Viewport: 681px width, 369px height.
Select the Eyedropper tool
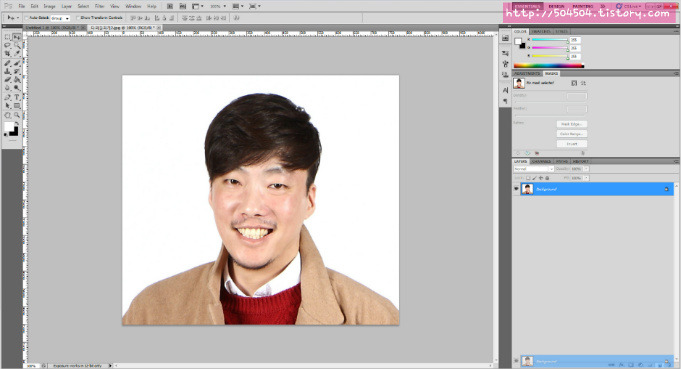click(17, 53)
